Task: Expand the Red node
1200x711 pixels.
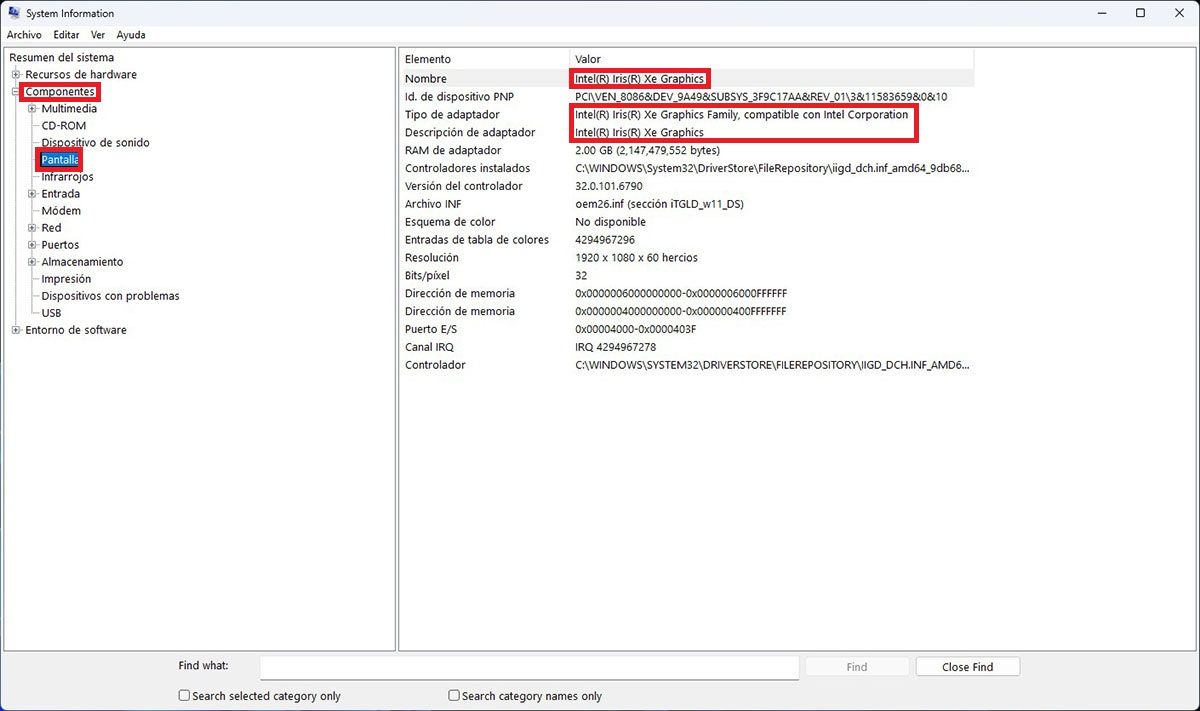Action: (x=32, y=228)
